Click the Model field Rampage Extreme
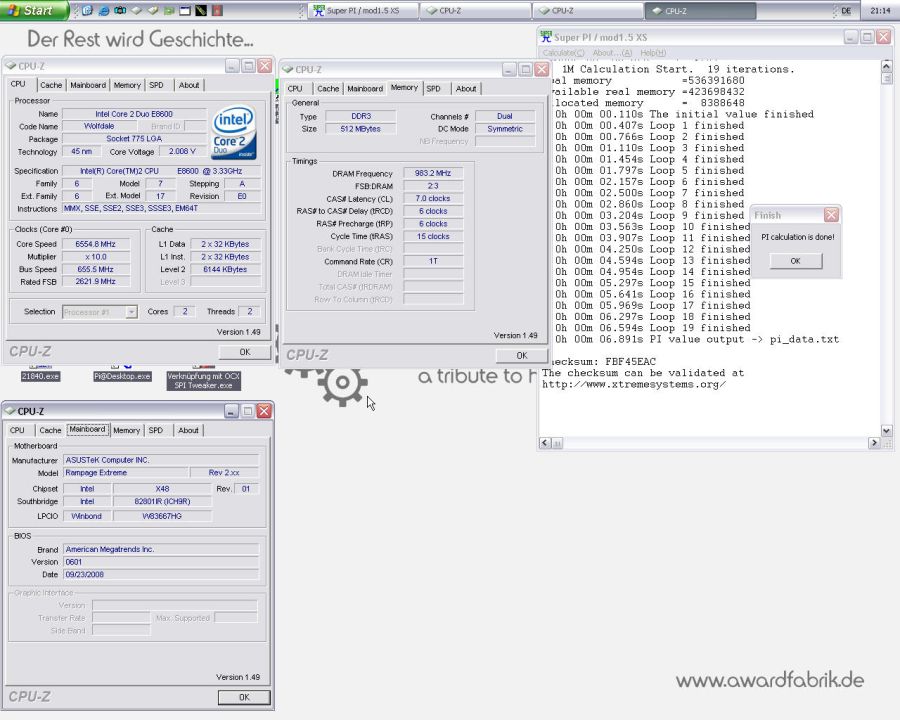The height and width of the screenshot is (720, 900). point(126,473)
